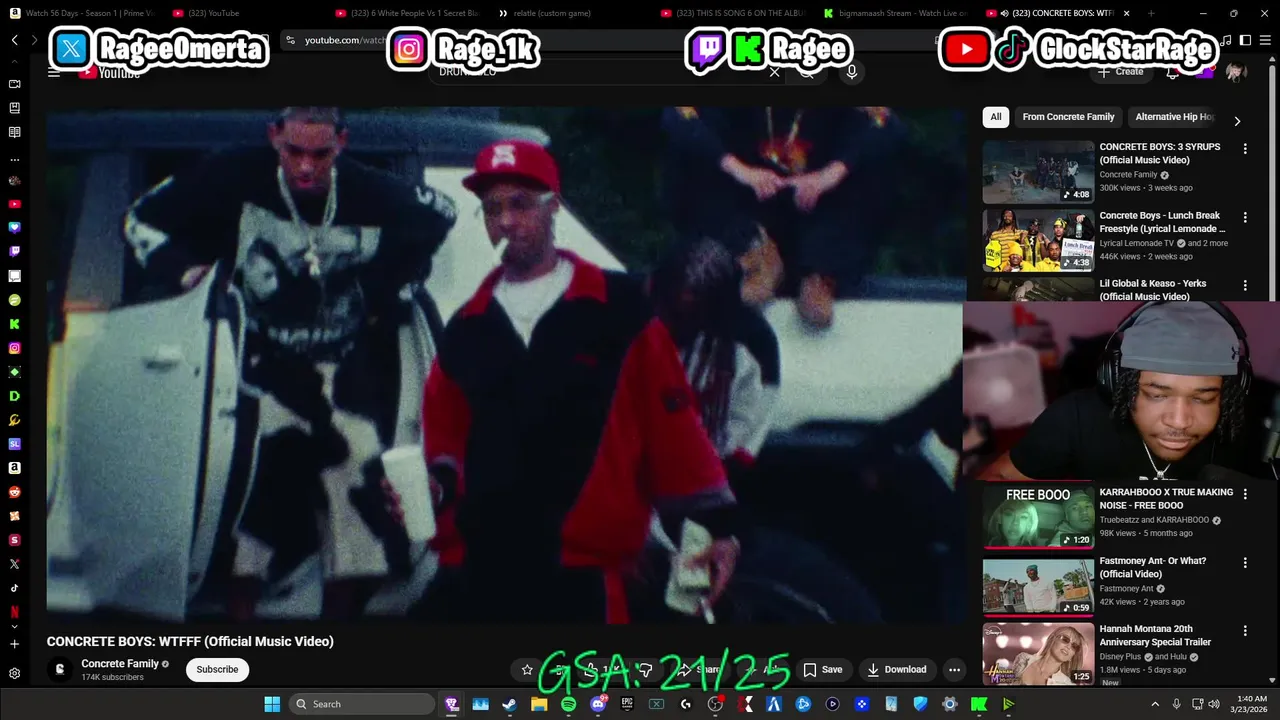Image resolution: width=1280 pixels, height=720 pixels.
Task: Open a new browser tab
Action: coord(1151,13)
